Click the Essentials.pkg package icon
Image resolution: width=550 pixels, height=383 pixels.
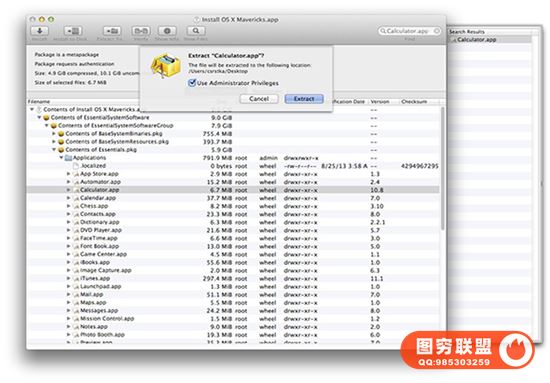coord(61,150)
